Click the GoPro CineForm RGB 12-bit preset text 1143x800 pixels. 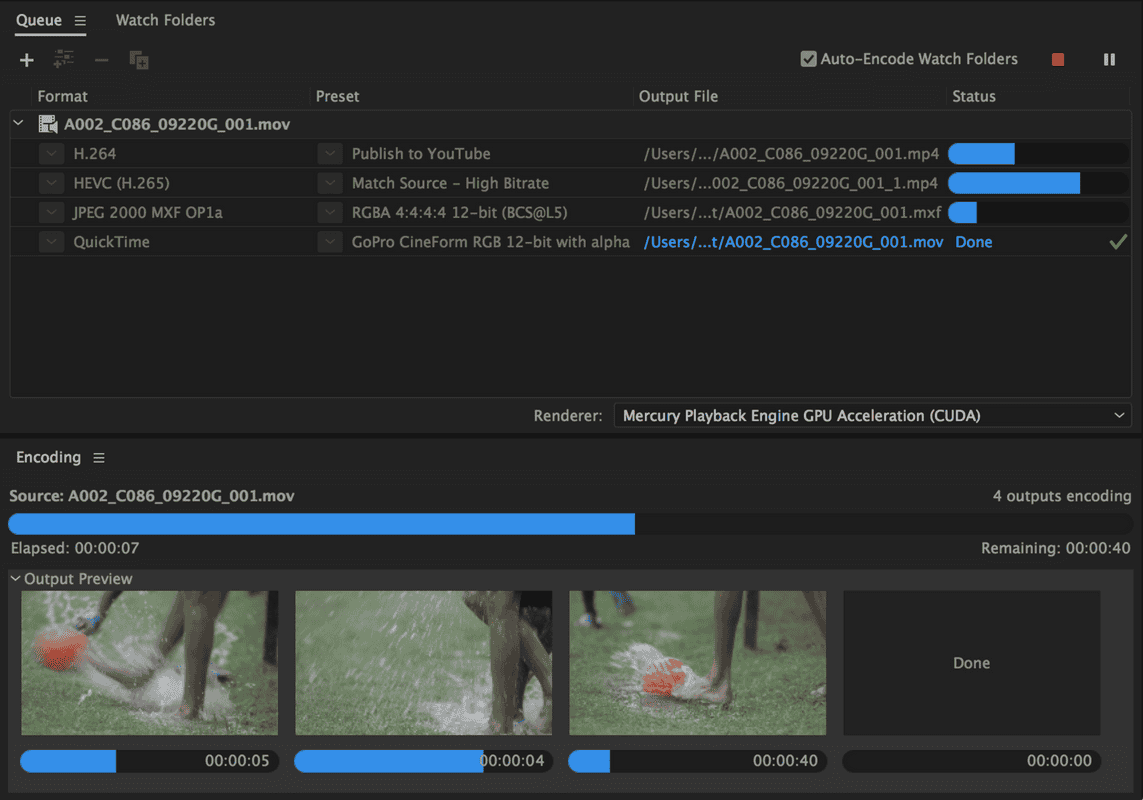click(491, 242)
